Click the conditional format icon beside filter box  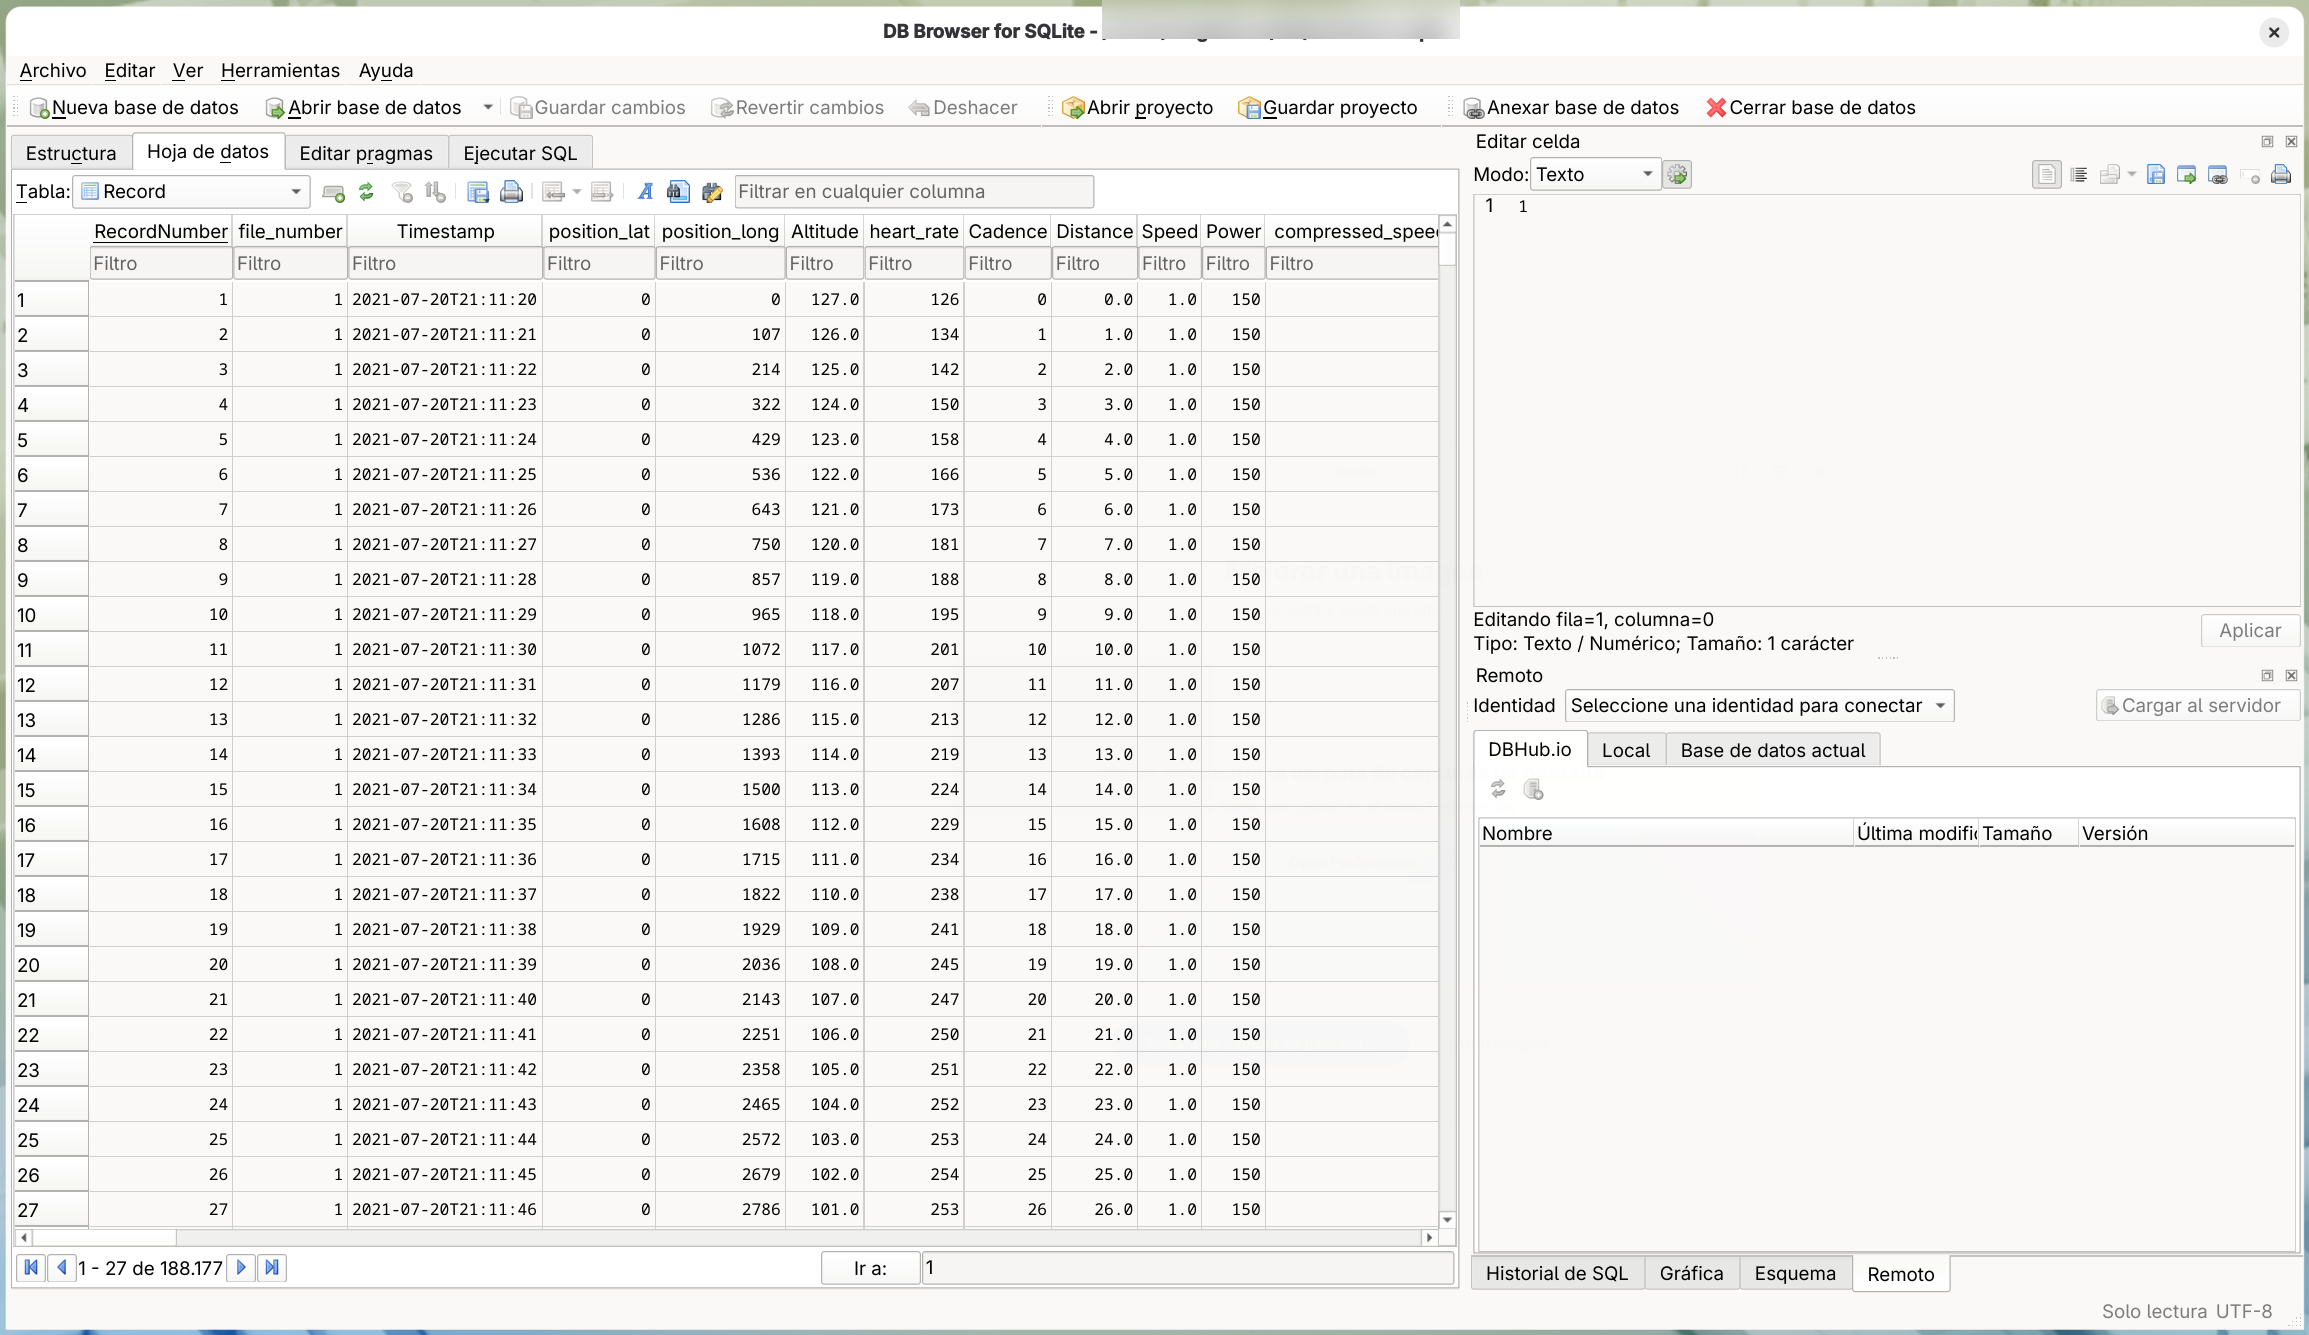pos(712,191)
